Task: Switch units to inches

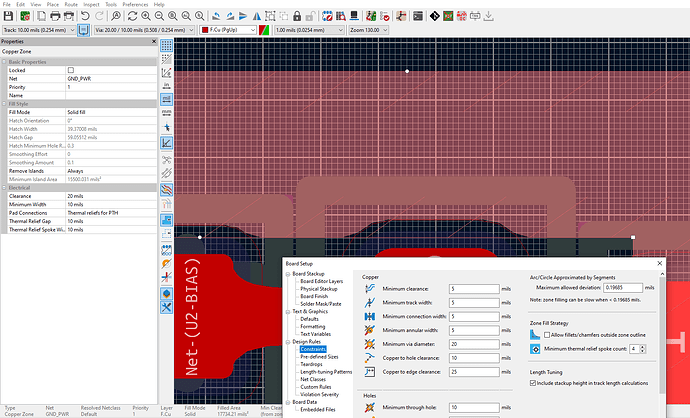Action: [166, 86]
